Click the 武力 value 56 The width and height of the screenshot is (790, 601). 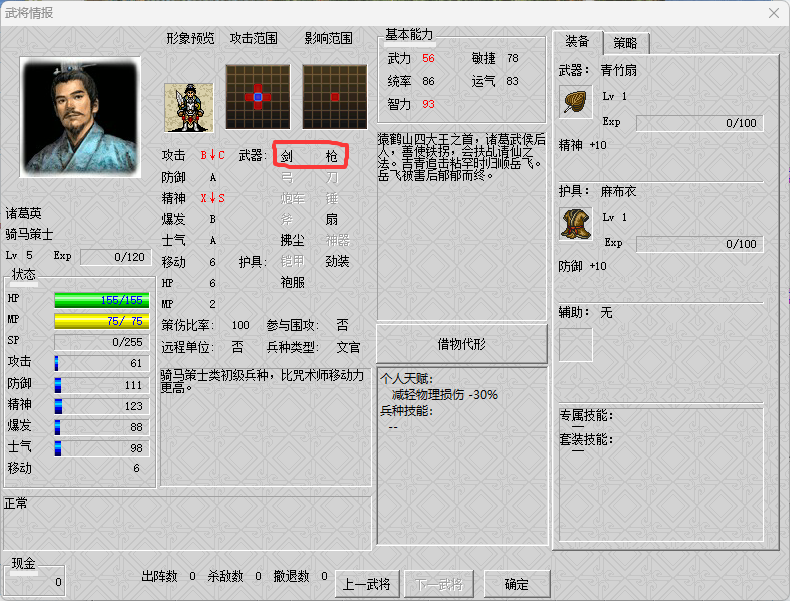point(428,58)
